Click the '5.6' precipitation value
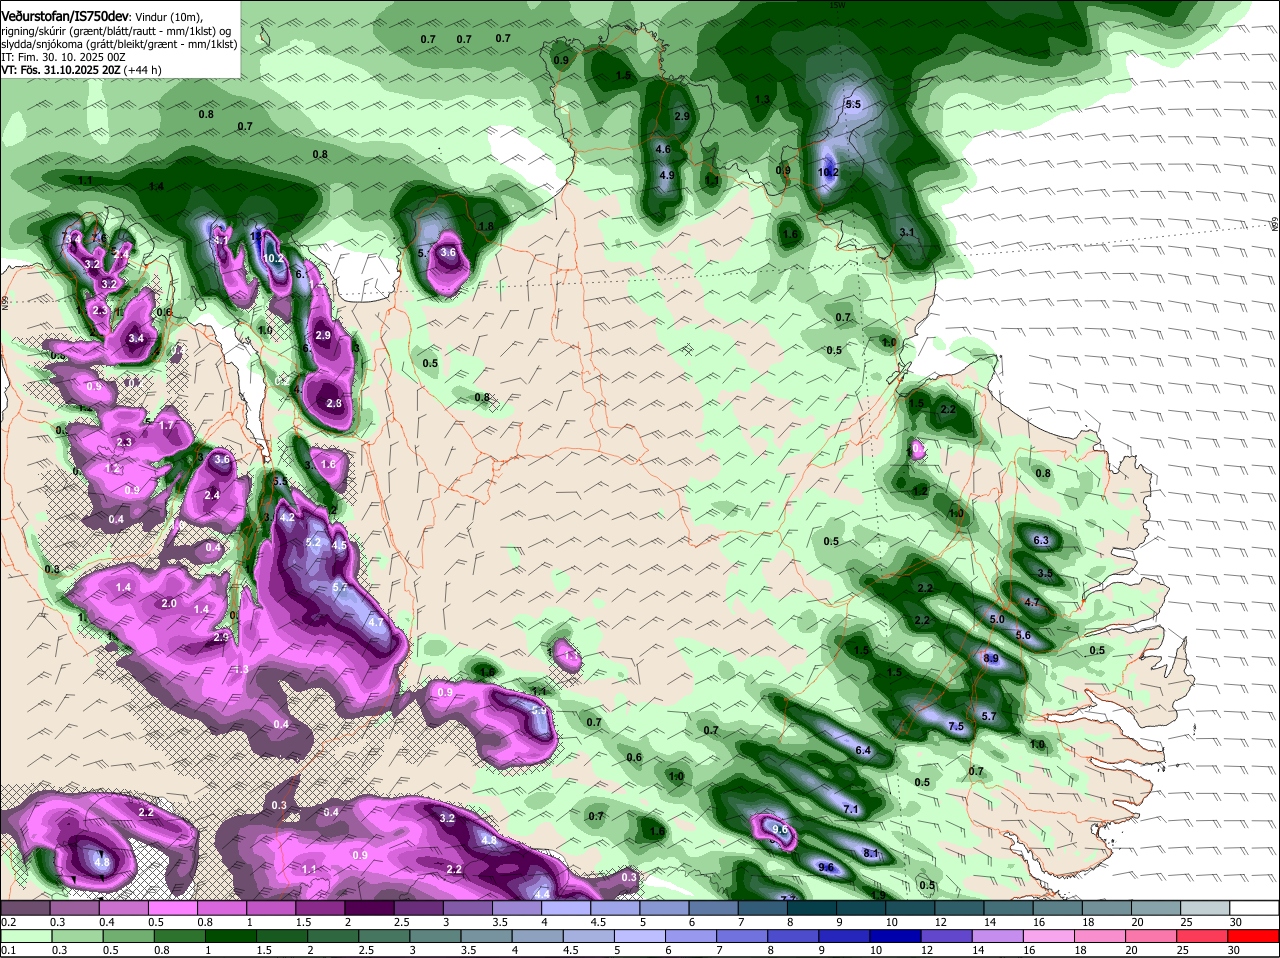 (1023, 635)
